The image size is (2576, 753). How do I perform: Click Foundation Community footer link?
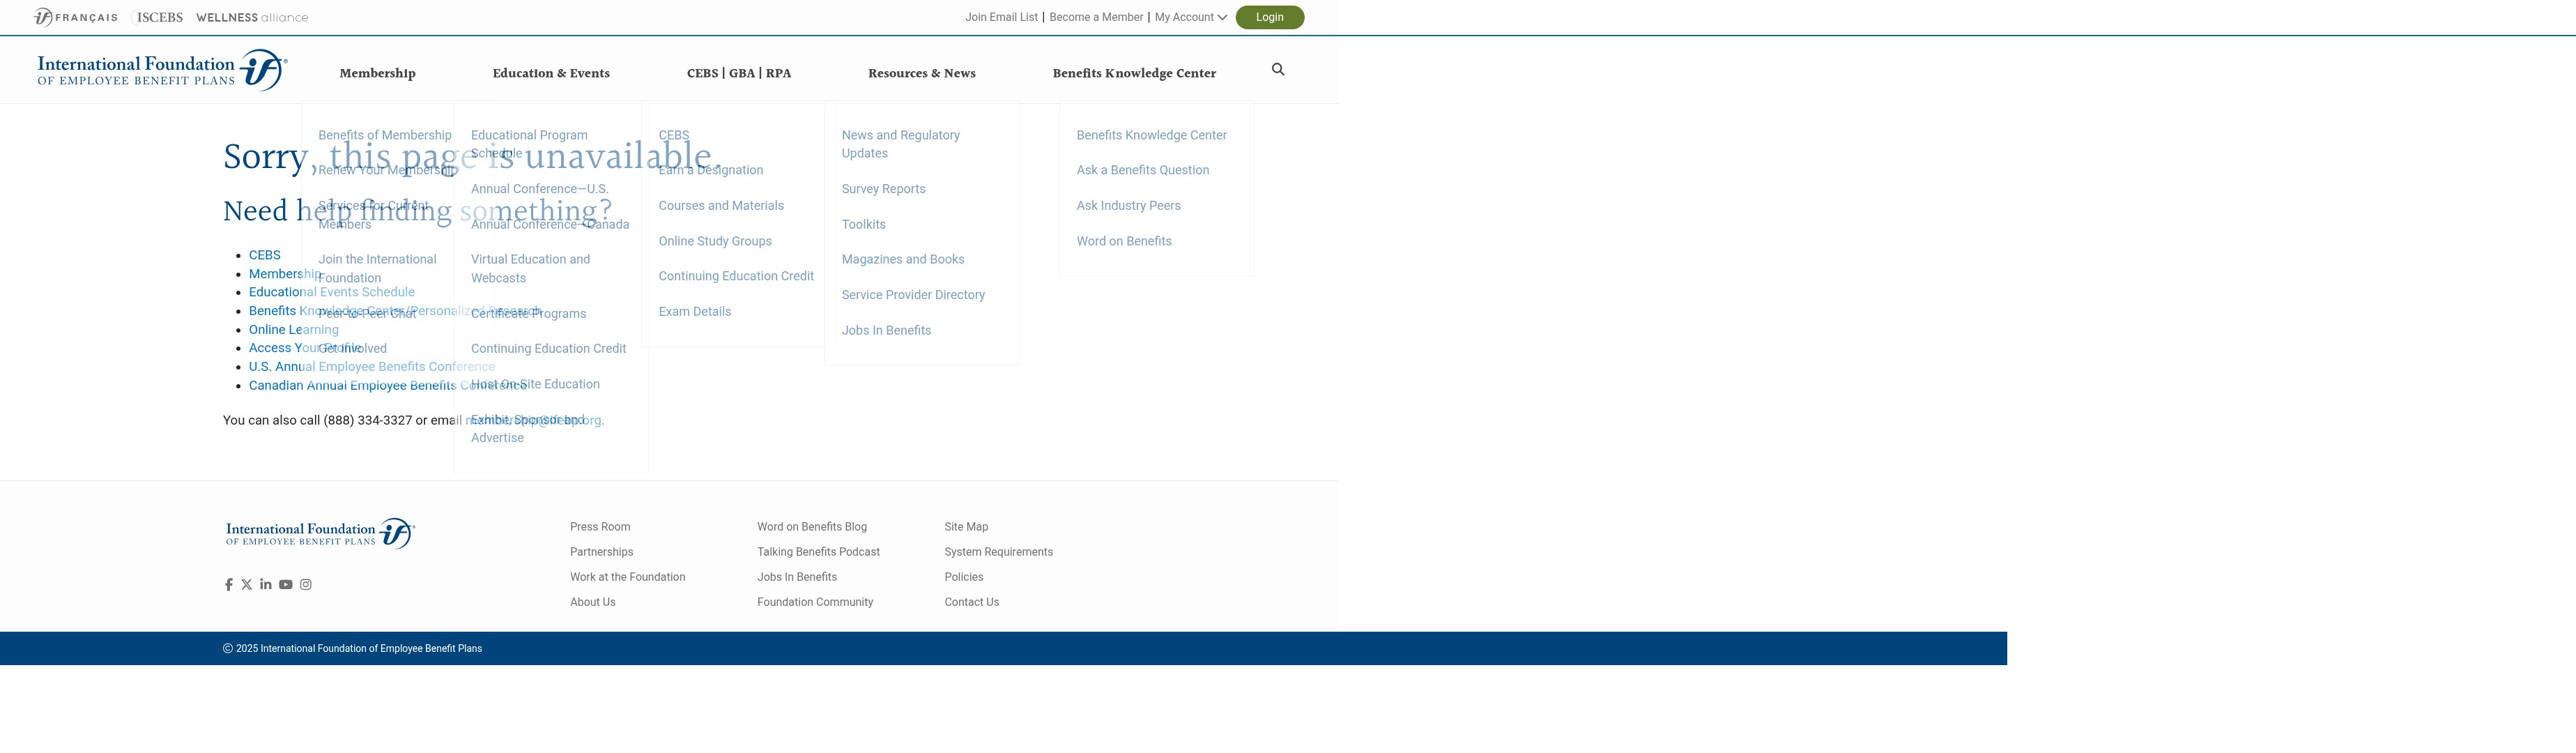click(x=815, y=602)
